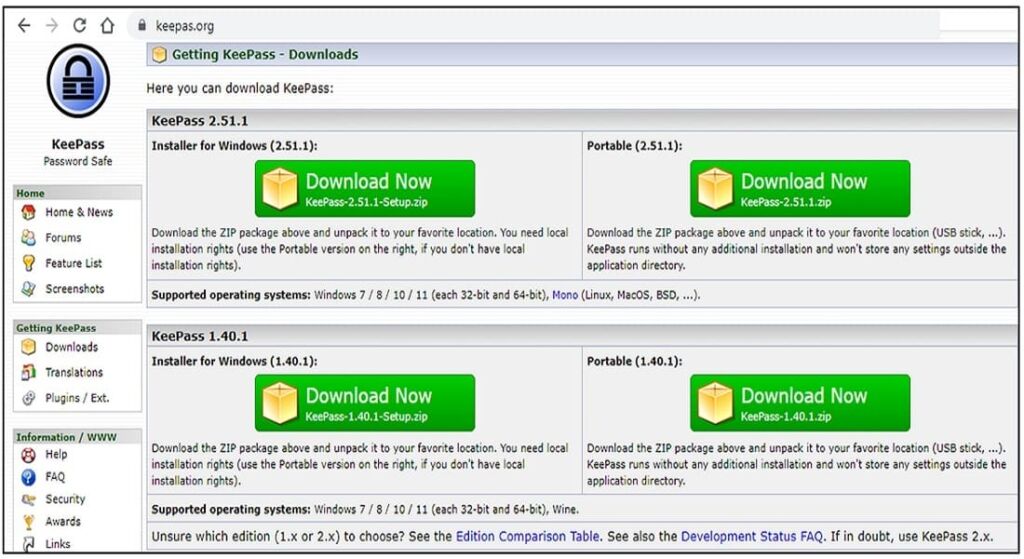1024x559 pixels.
Task: Open the Development Status FAQ link
Action: (x=753, y=537)
